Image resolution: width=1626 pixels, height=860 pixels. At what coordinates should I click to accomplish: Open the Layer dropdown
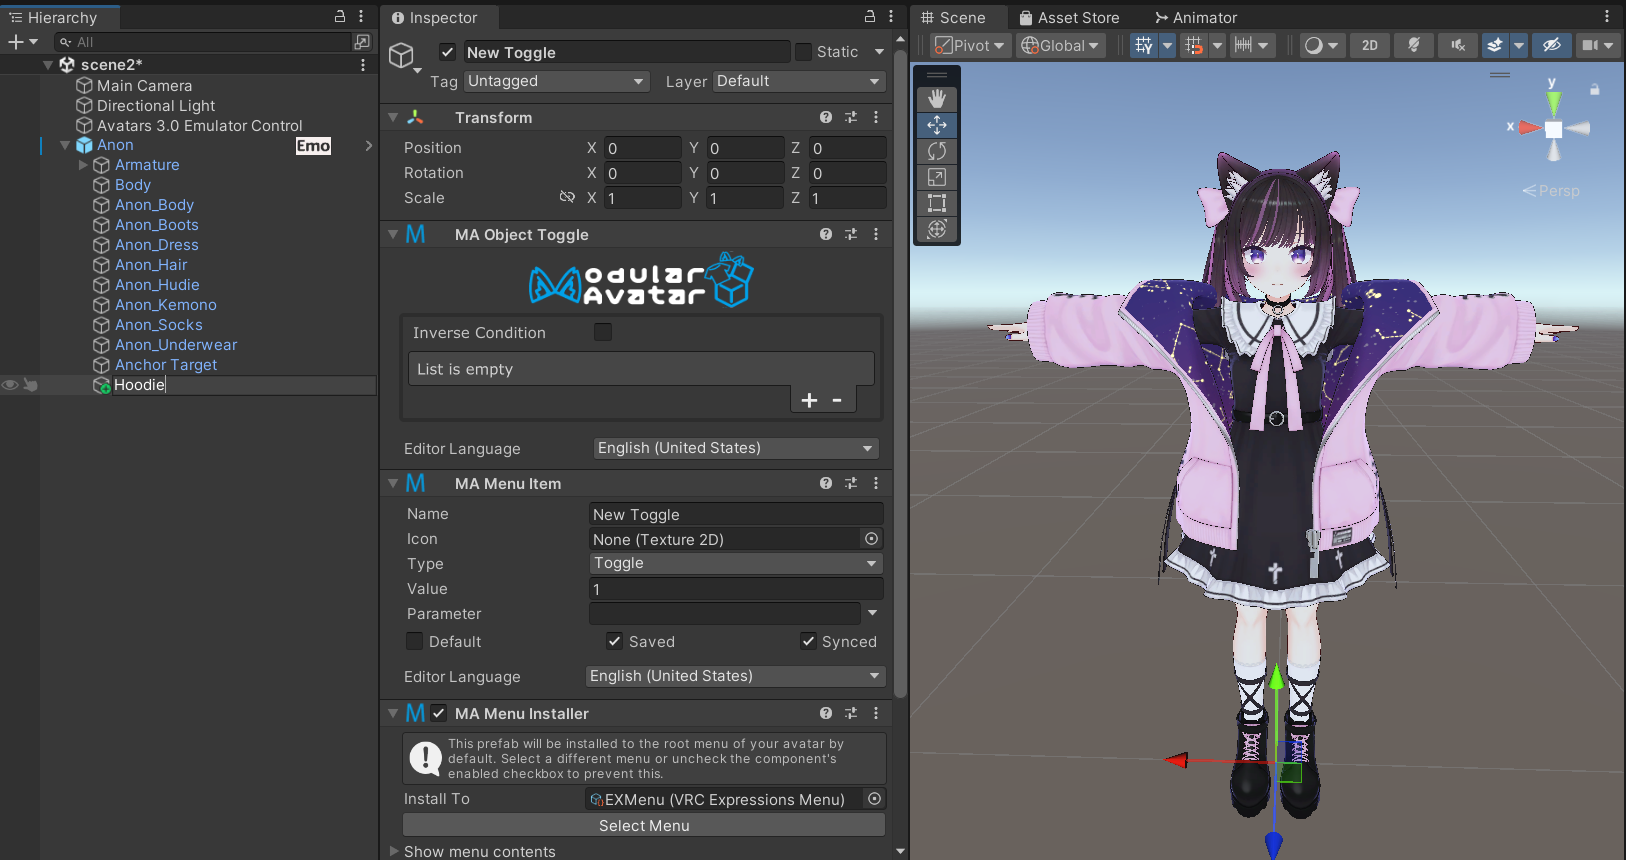click(799, 81)
